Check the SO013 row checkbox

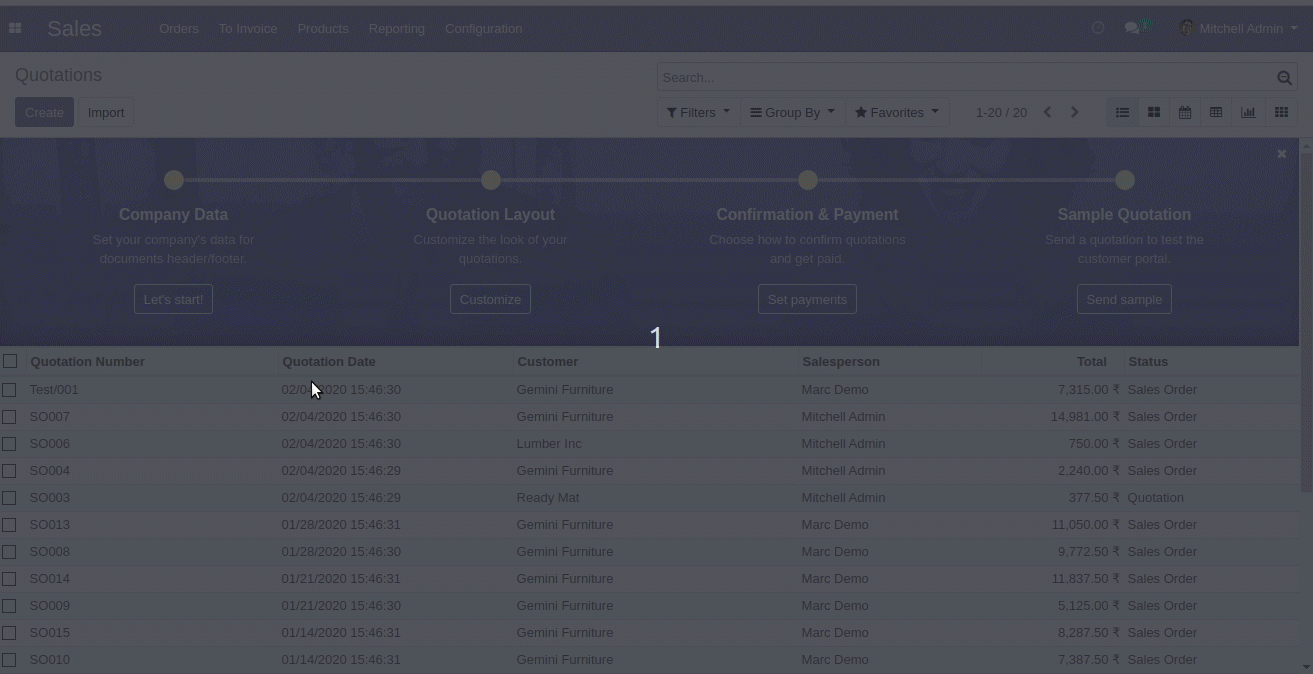(9, 524)
